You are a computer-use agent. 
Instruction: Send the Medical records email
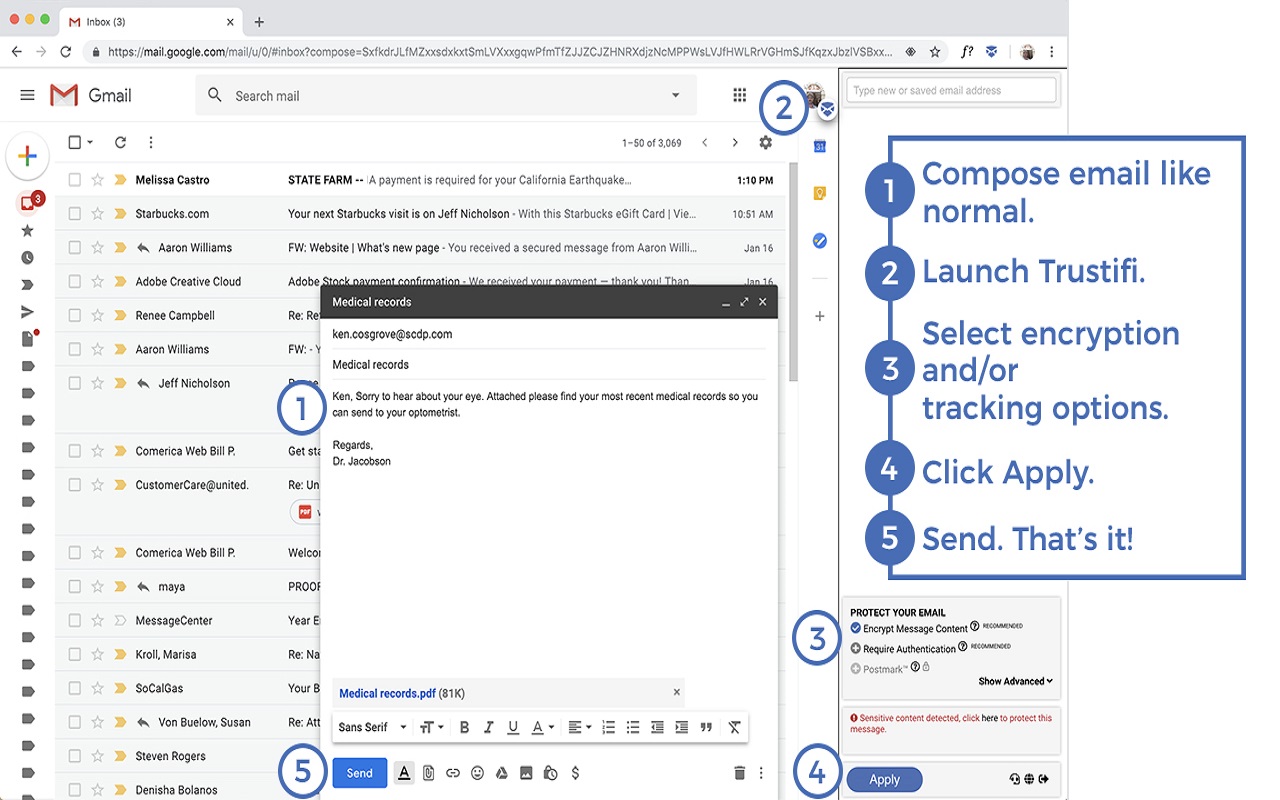359,773
